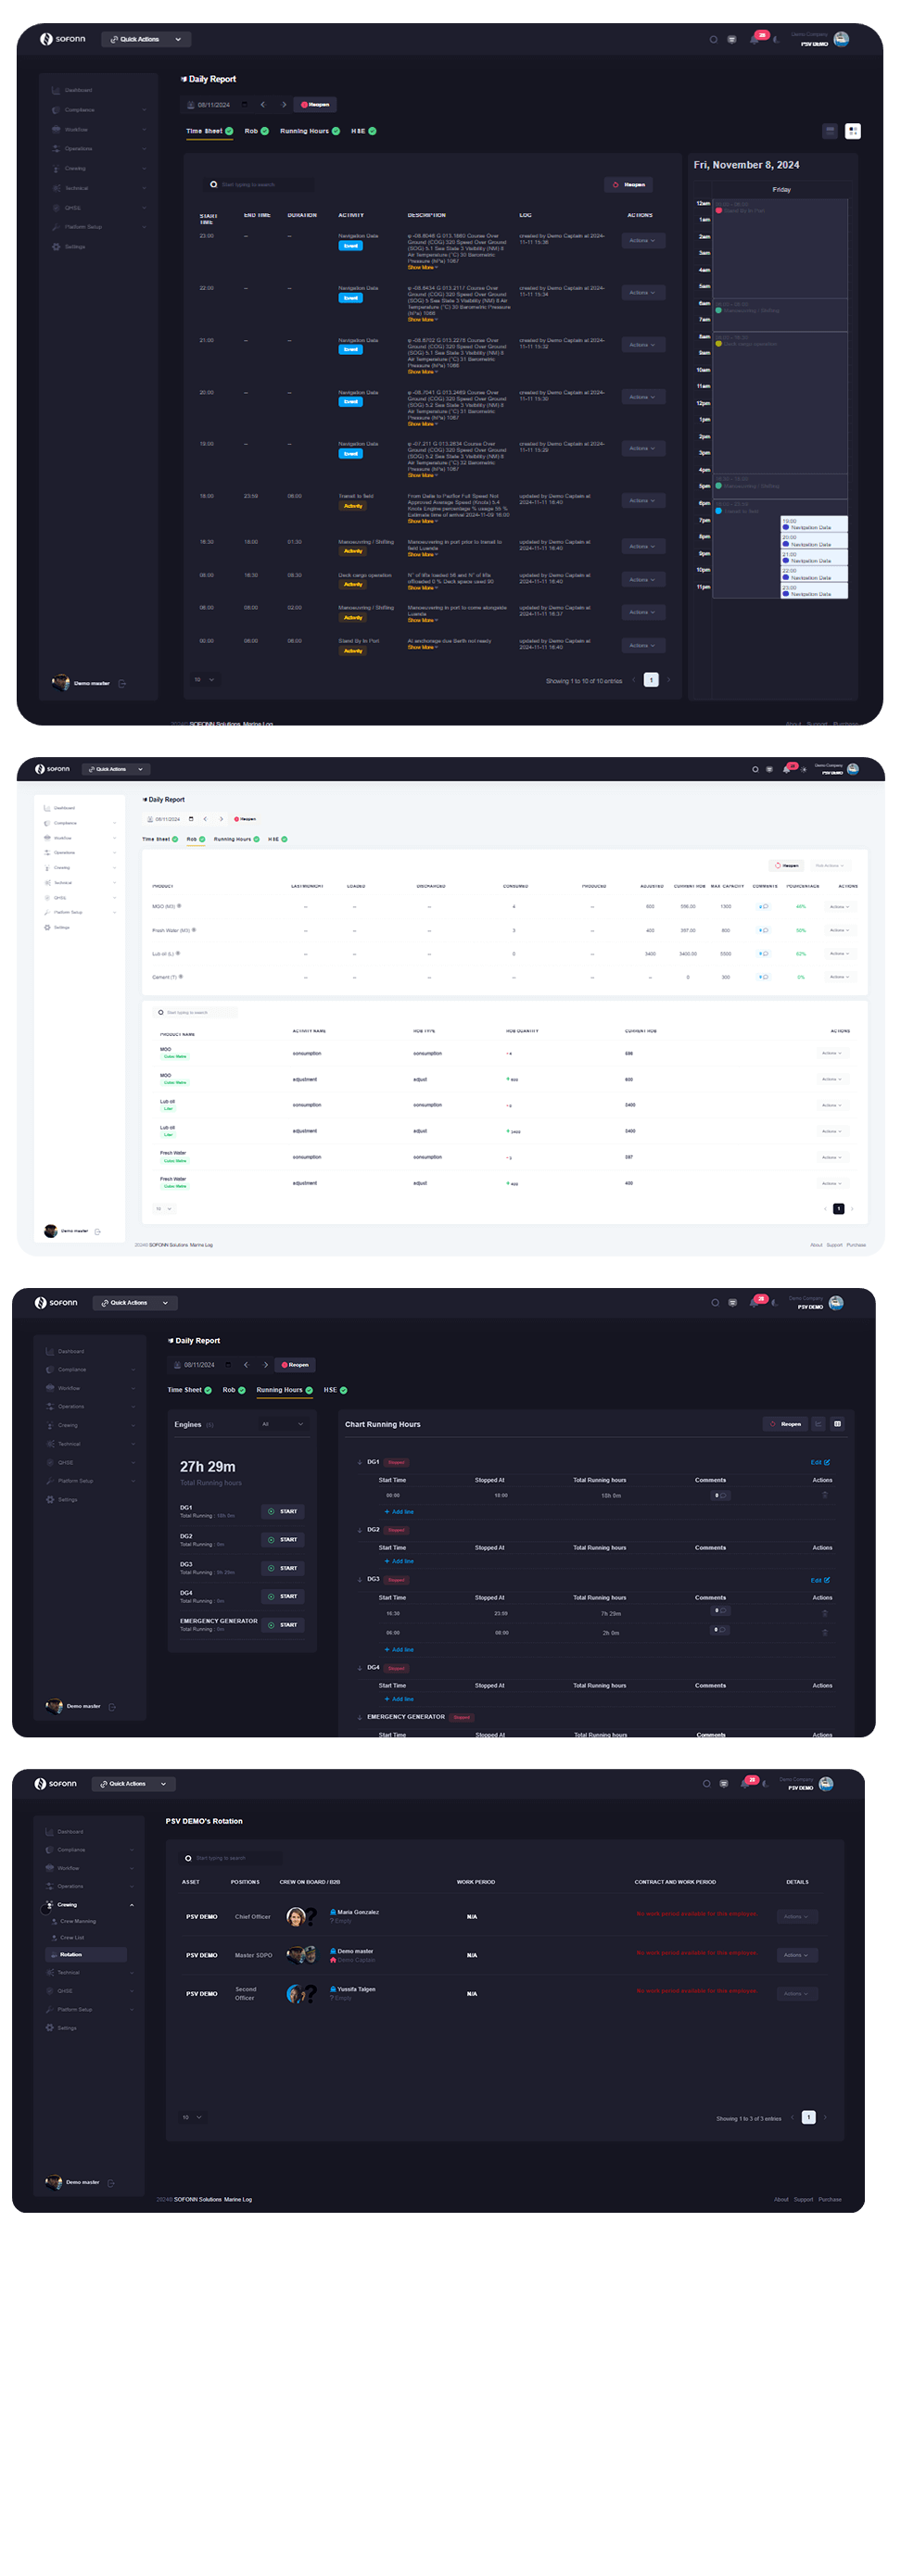Image resolution: width=901 pixels, height=2576 pixels.
Task: Delete the DG1 00:00 running hours entry
Action: click(824, 1496)
